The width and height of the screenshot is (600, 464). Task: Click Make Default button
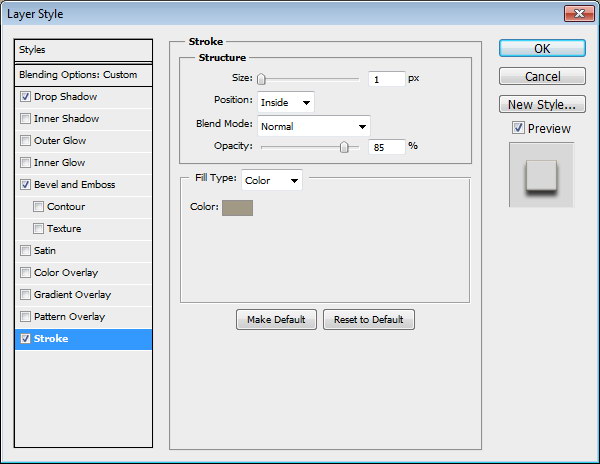[x=277, y=319]
